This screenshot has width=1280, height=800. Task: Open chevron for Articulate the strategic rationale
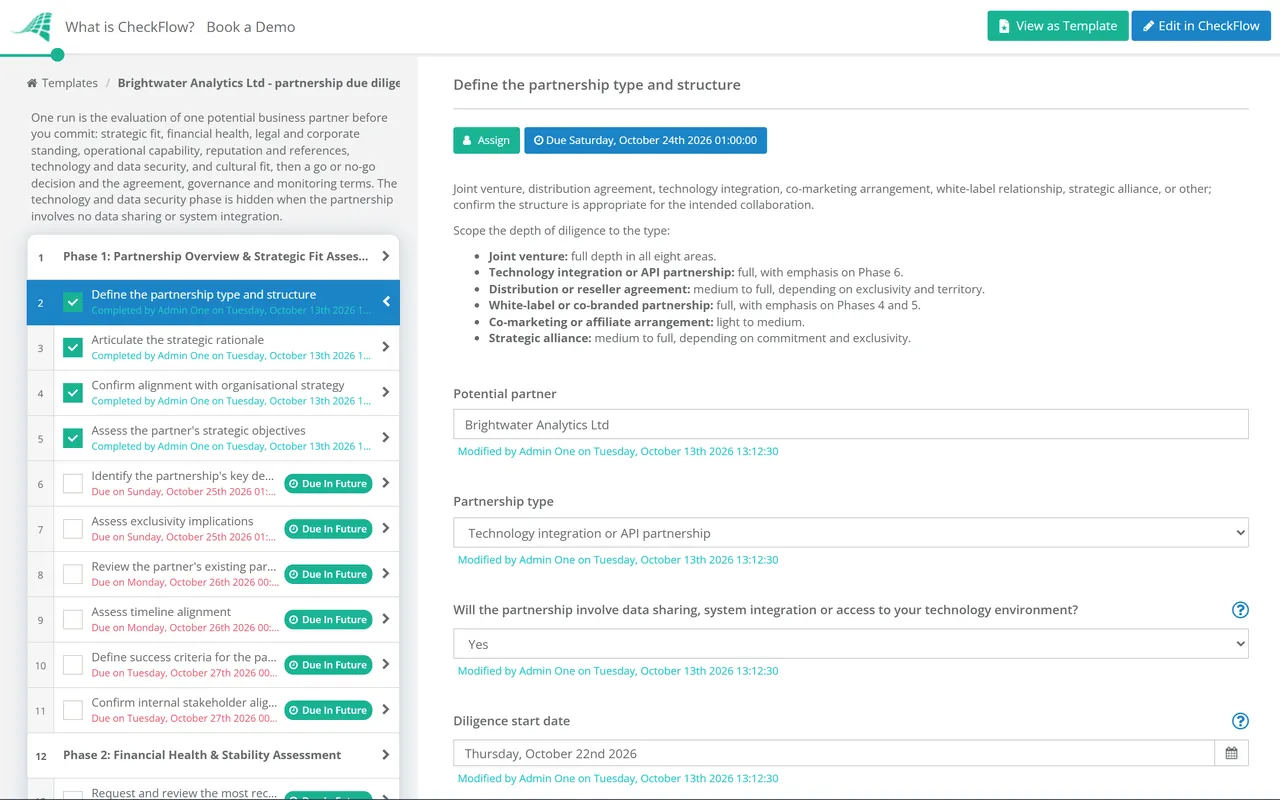[386, 347]
